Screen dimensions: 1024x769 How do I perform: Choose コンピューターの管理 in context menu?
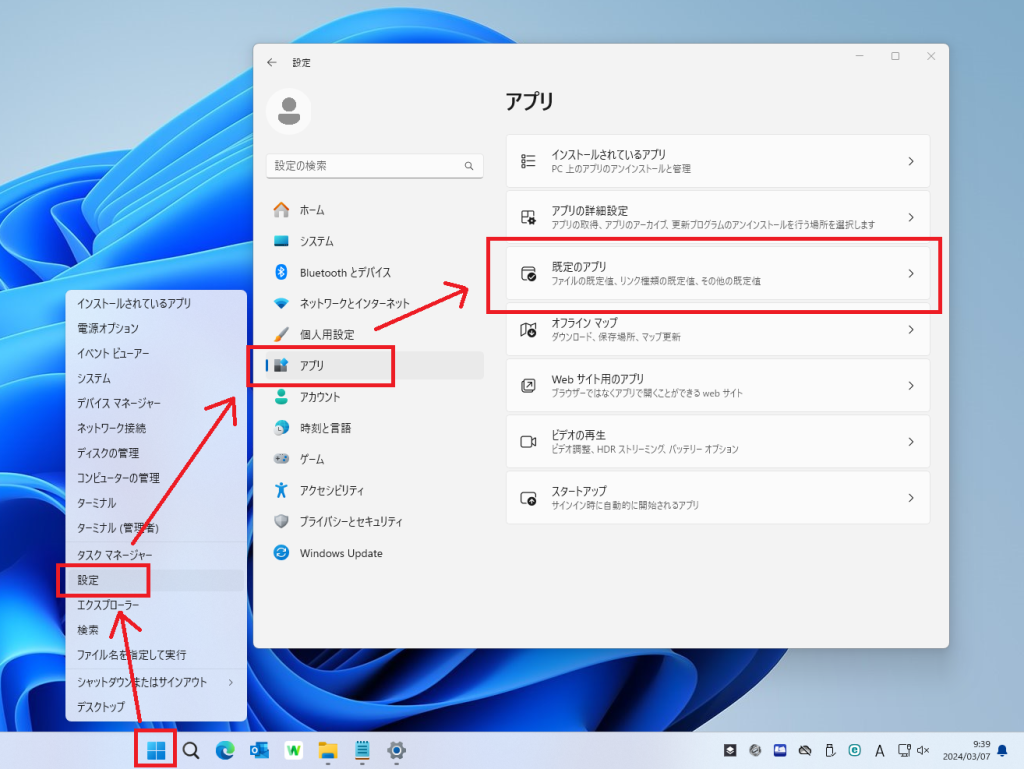156,478
